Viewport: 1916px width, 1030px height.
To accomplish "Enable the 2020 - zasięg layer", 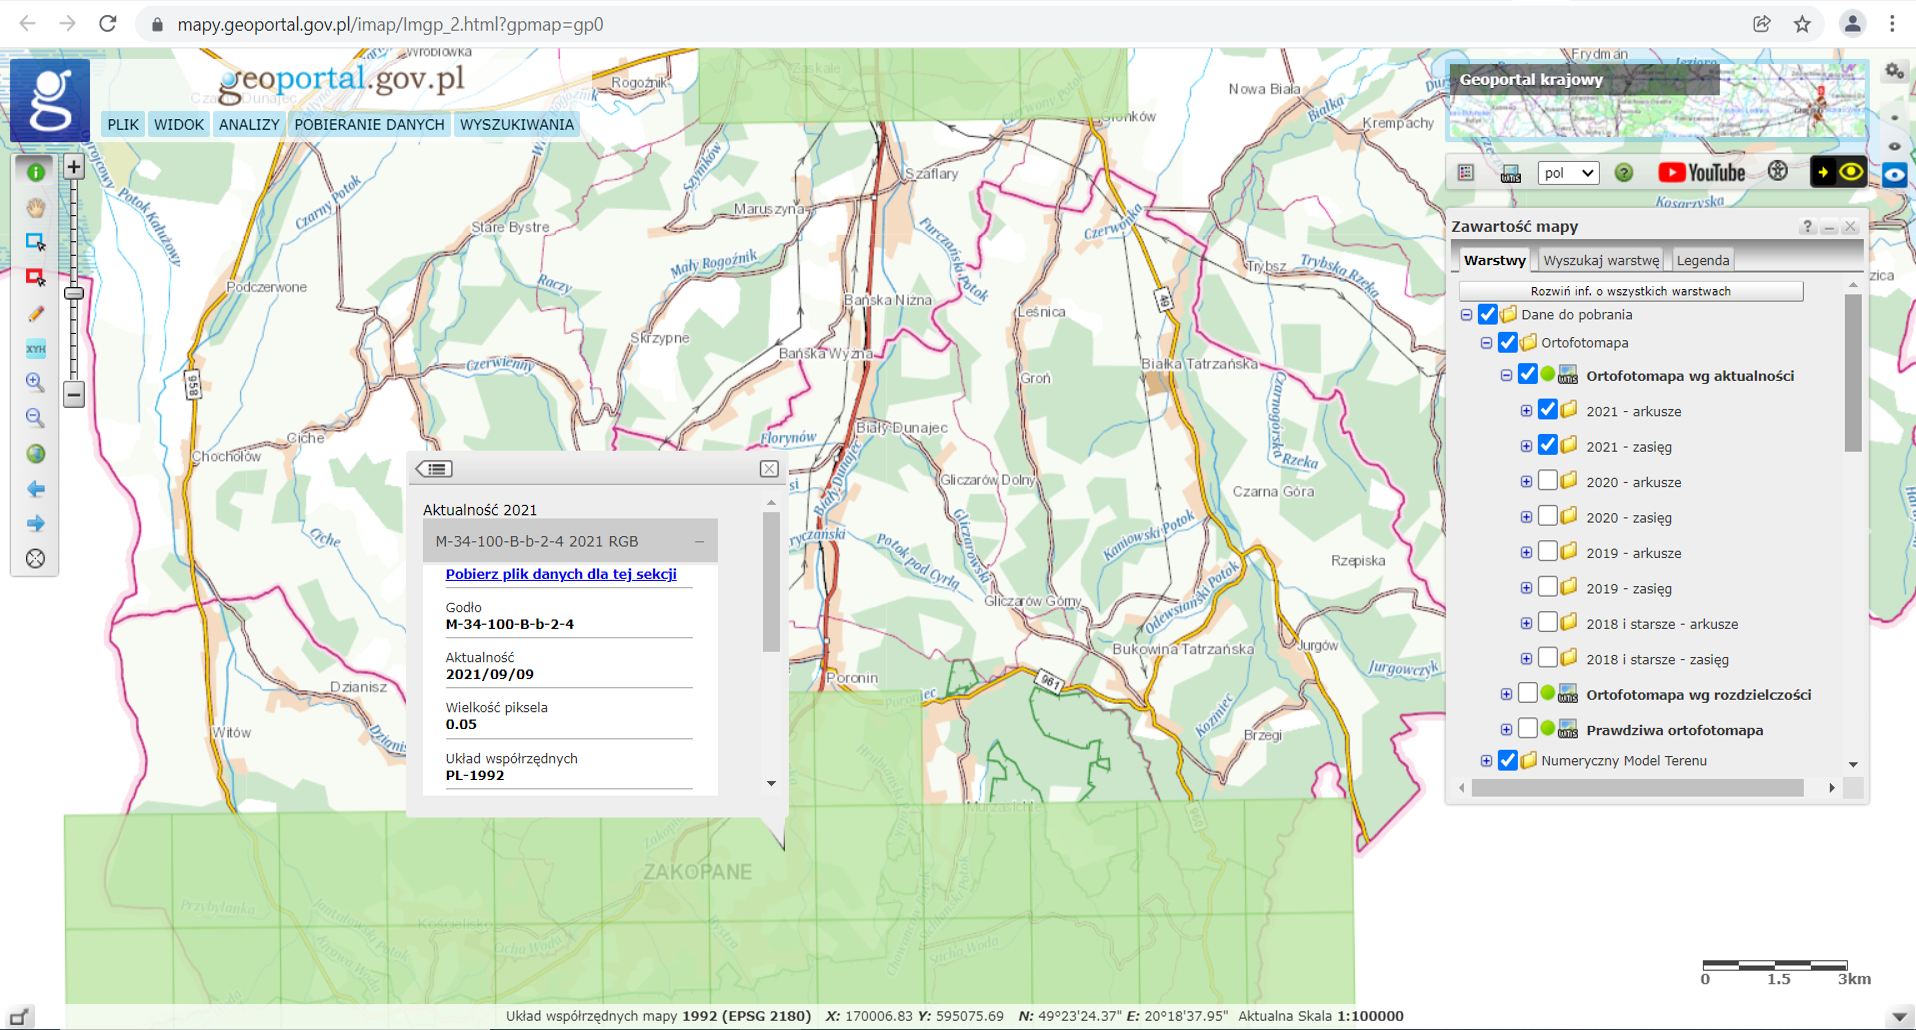I will click(x=1547, y=517).
